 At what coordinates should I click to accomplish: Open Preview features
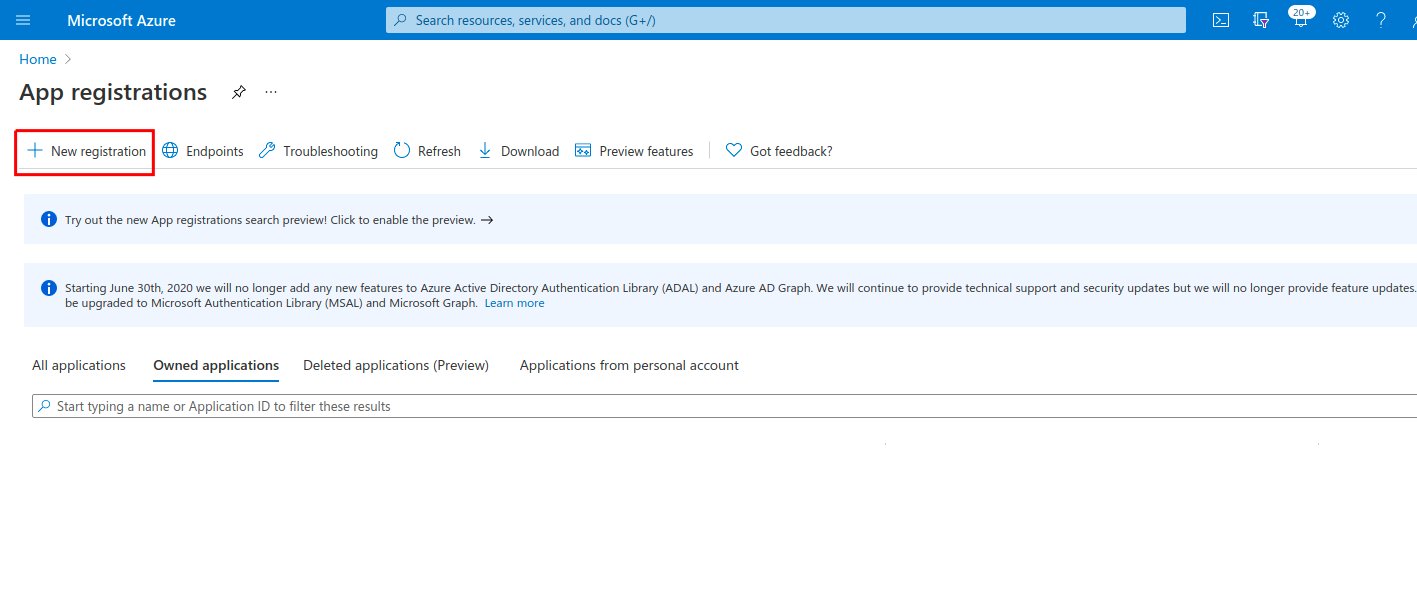(x=634, y=151)
